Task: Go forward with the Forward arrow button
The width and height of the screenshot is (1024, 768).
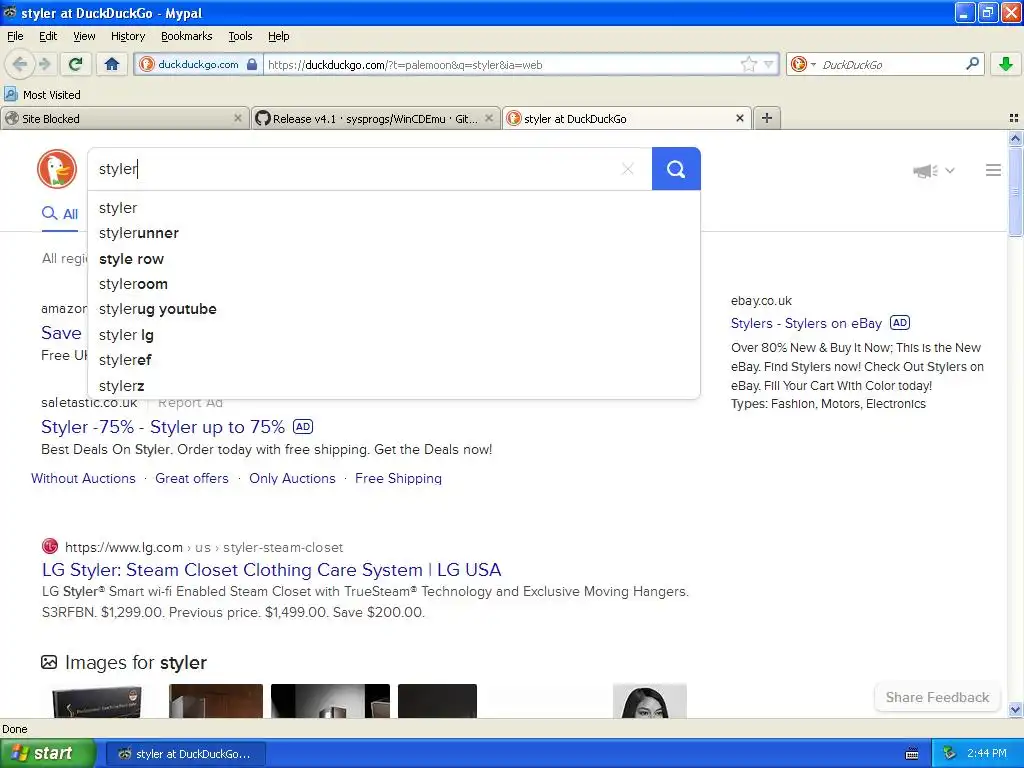Action: (x=45, y=64)
